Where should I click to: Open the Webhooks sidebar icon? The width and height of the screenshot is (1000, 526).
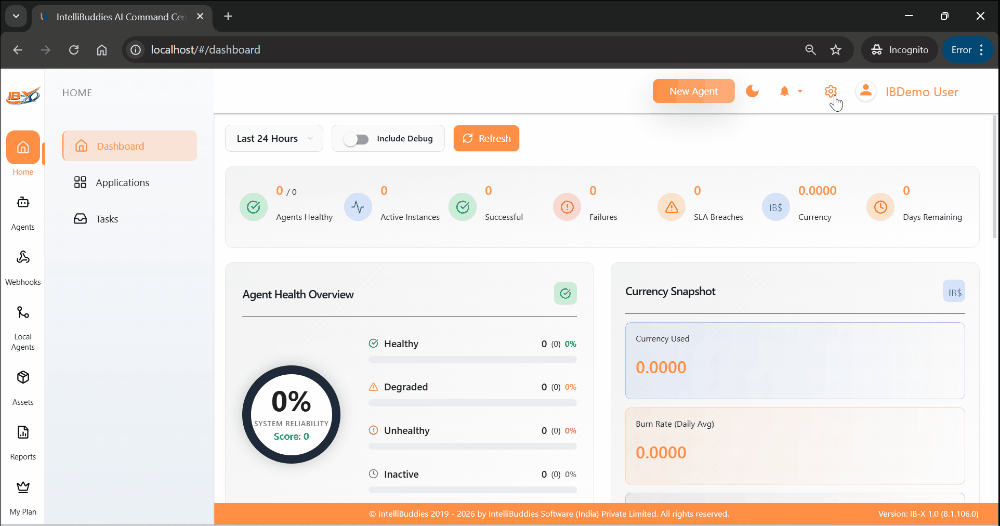22,258
